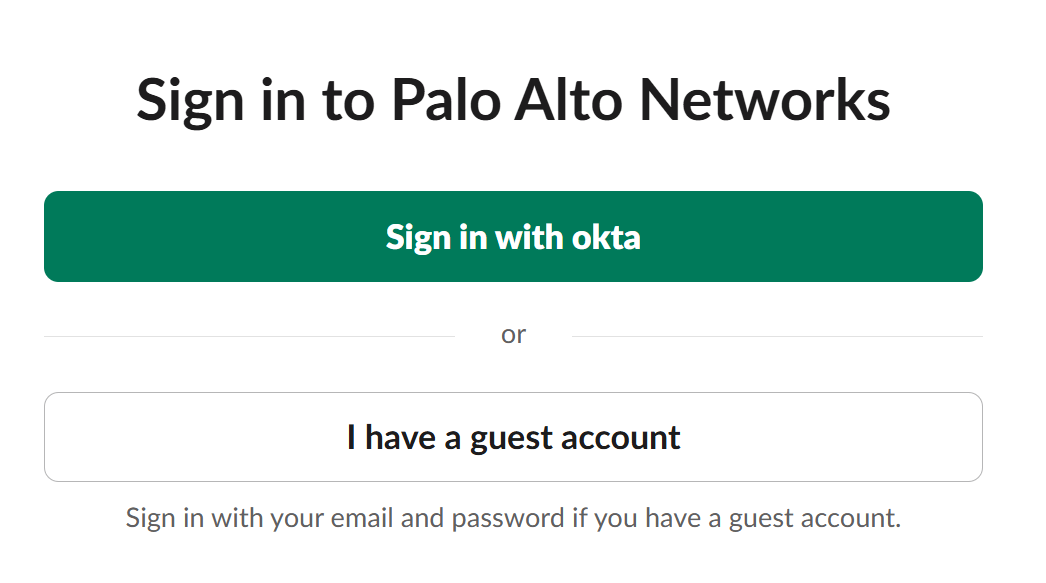The height and width of the screenshot is (583, 1046).
Task: Choose the guest account sign-in option
Action: click(x=514, y=437)
